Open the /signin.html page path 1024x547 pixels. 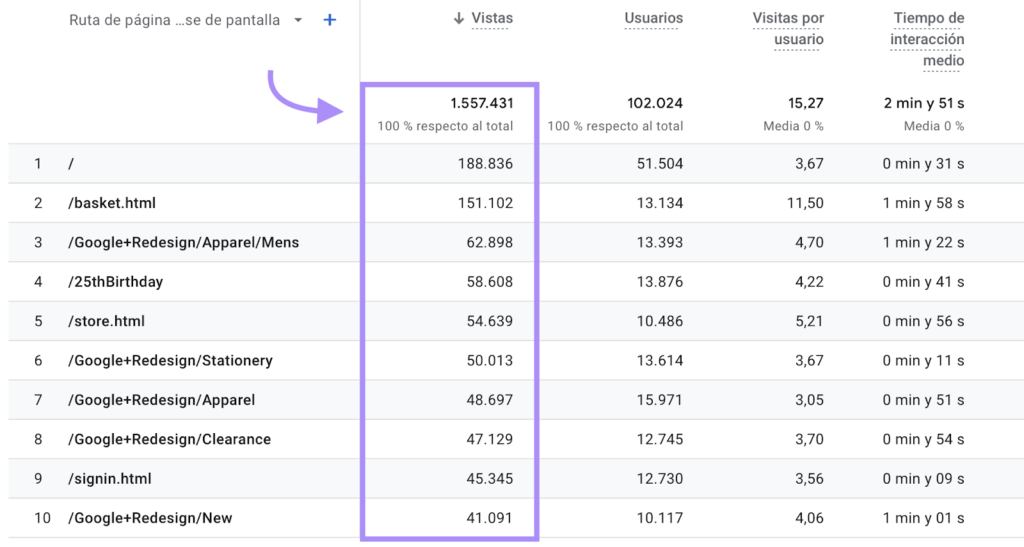110,479
